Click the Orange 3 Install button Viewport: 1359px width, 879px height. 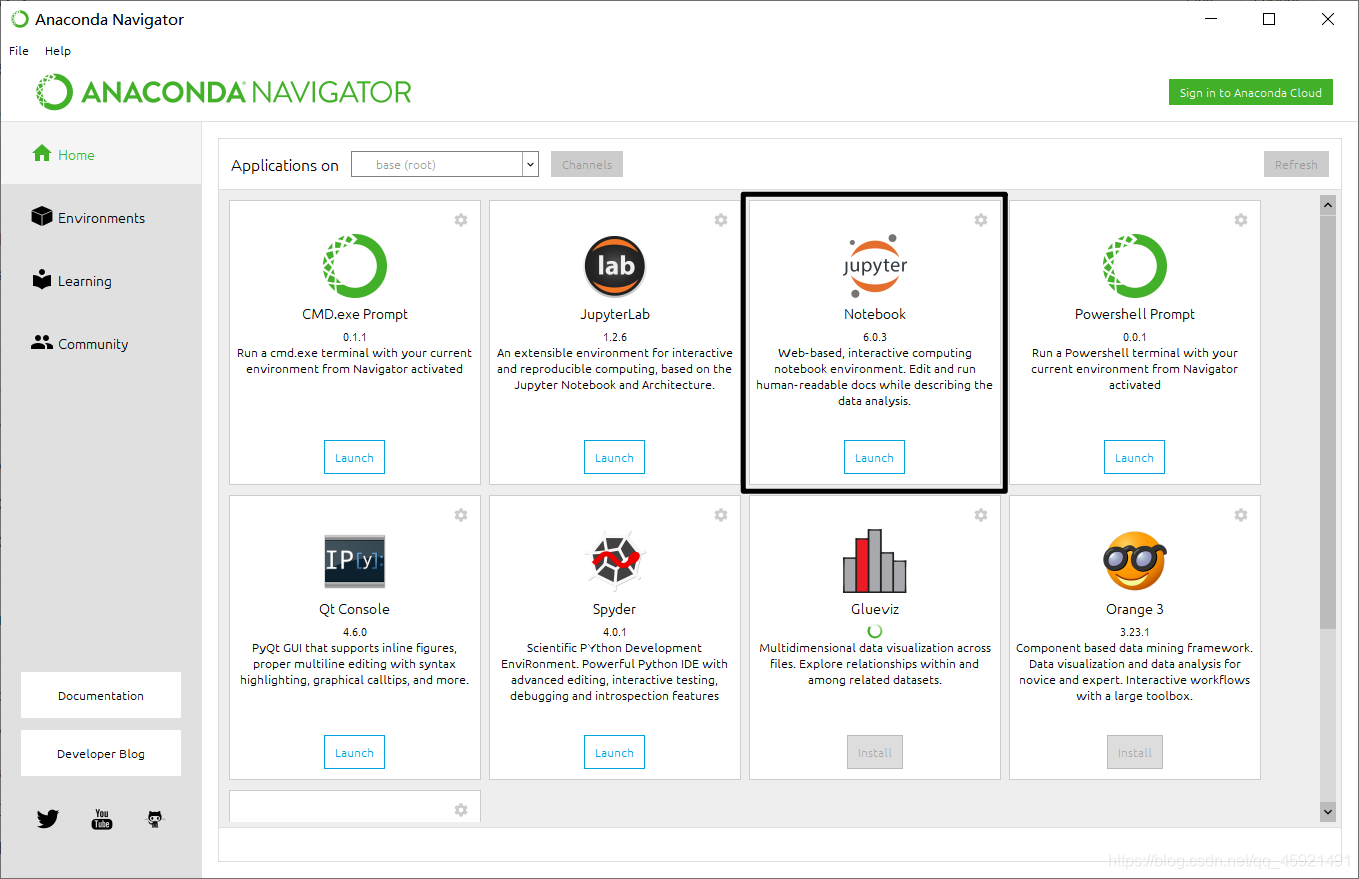click(1135, 752)
